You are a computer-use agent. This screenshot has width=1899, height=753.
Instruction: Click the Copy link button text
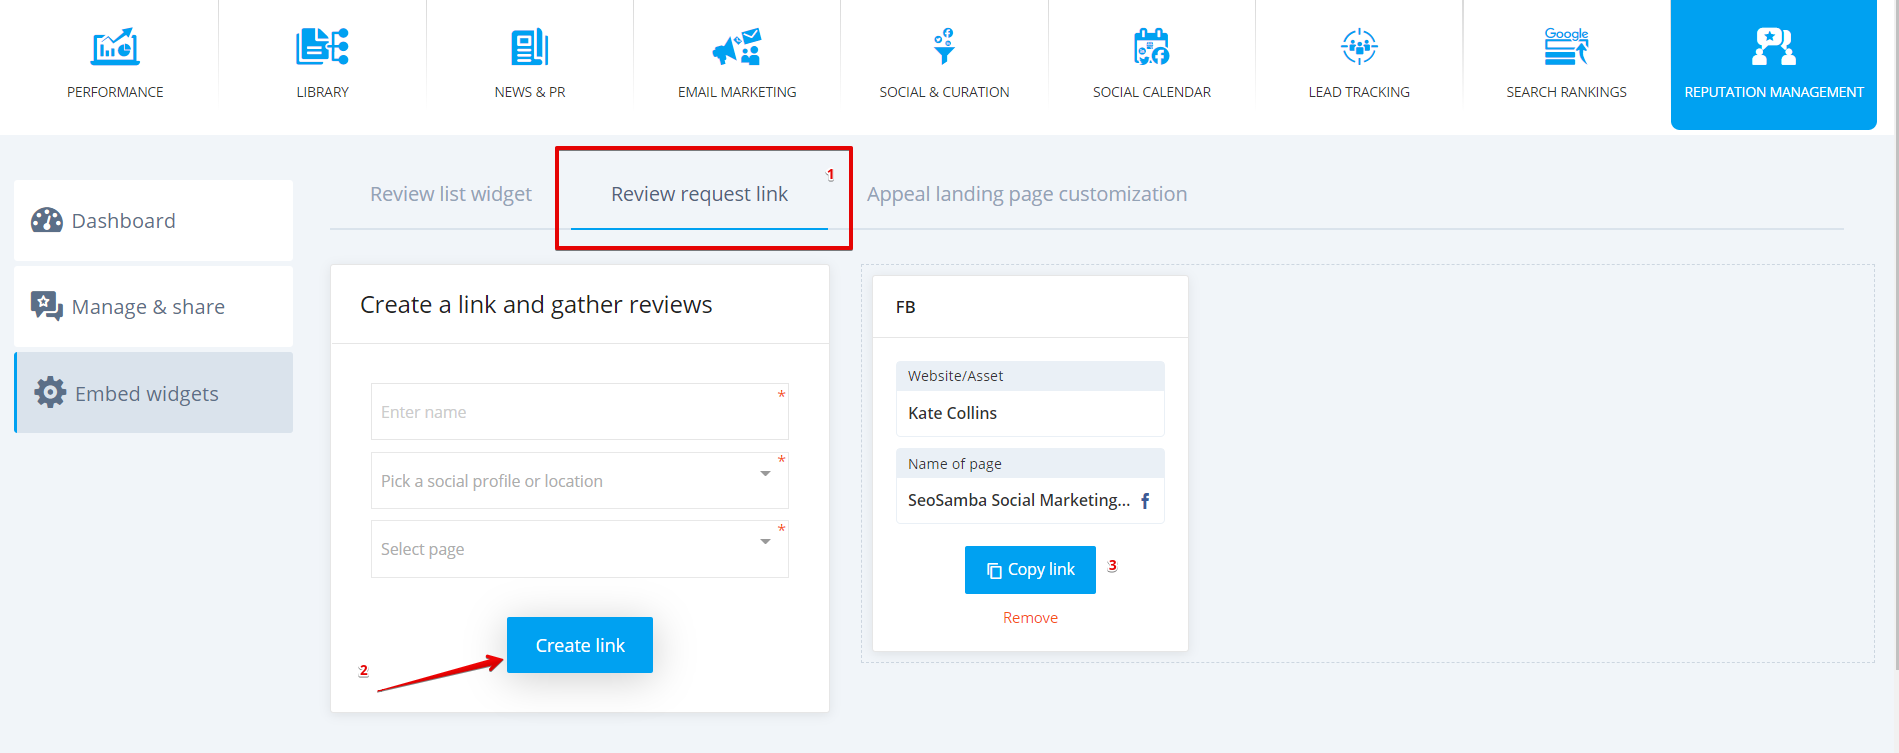pos(1041,569)
